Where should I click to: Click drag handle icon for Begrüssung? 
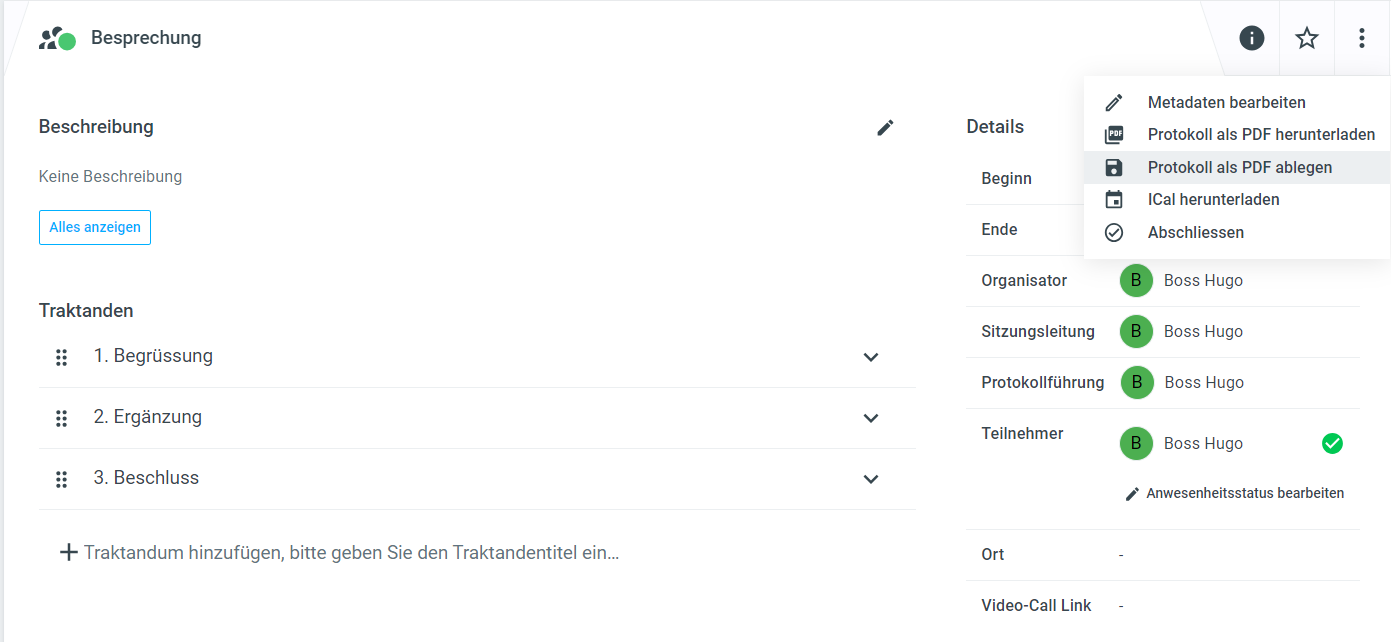(61, 357)
